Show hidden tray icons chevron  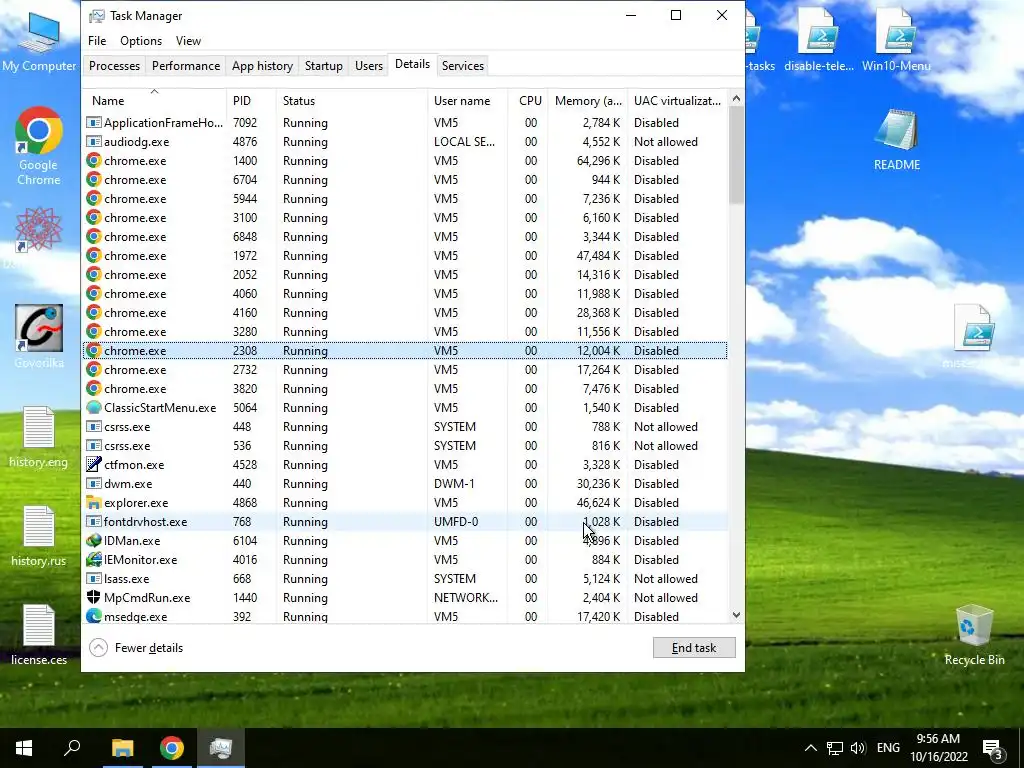pos(810,748)
